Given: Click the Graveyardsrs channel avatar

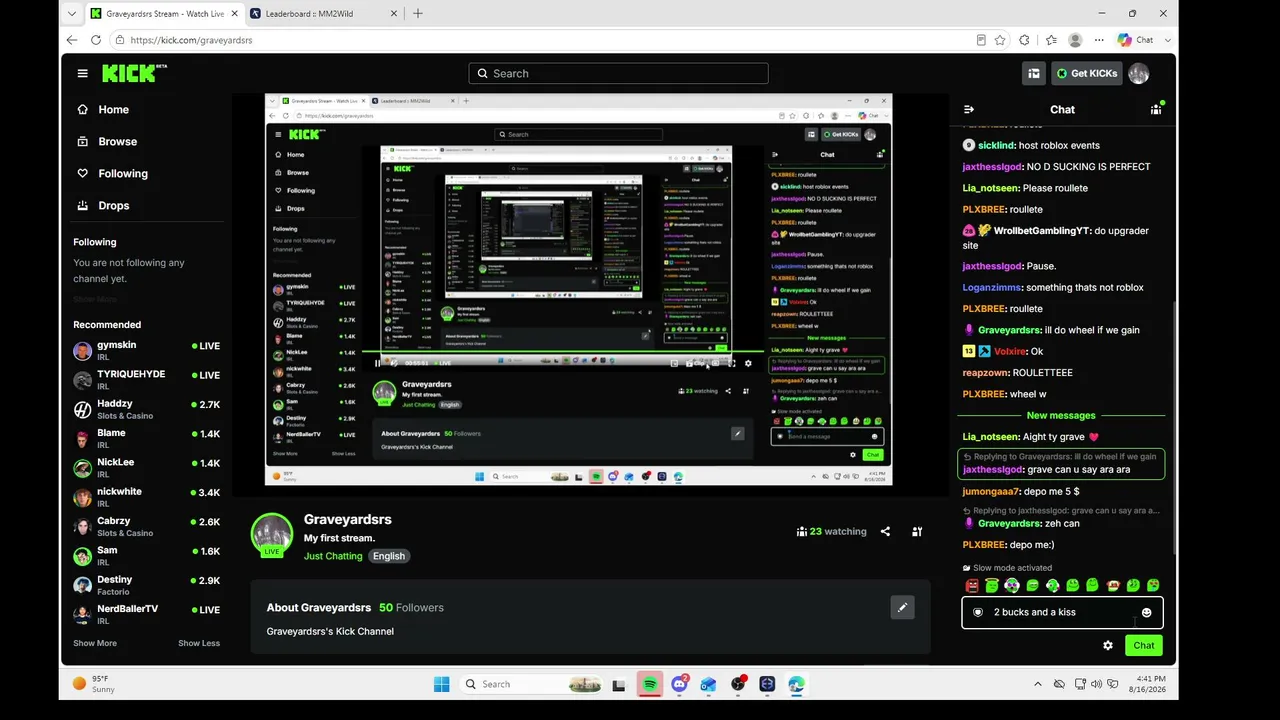Looking at the screenshot, I should [271, 534].
